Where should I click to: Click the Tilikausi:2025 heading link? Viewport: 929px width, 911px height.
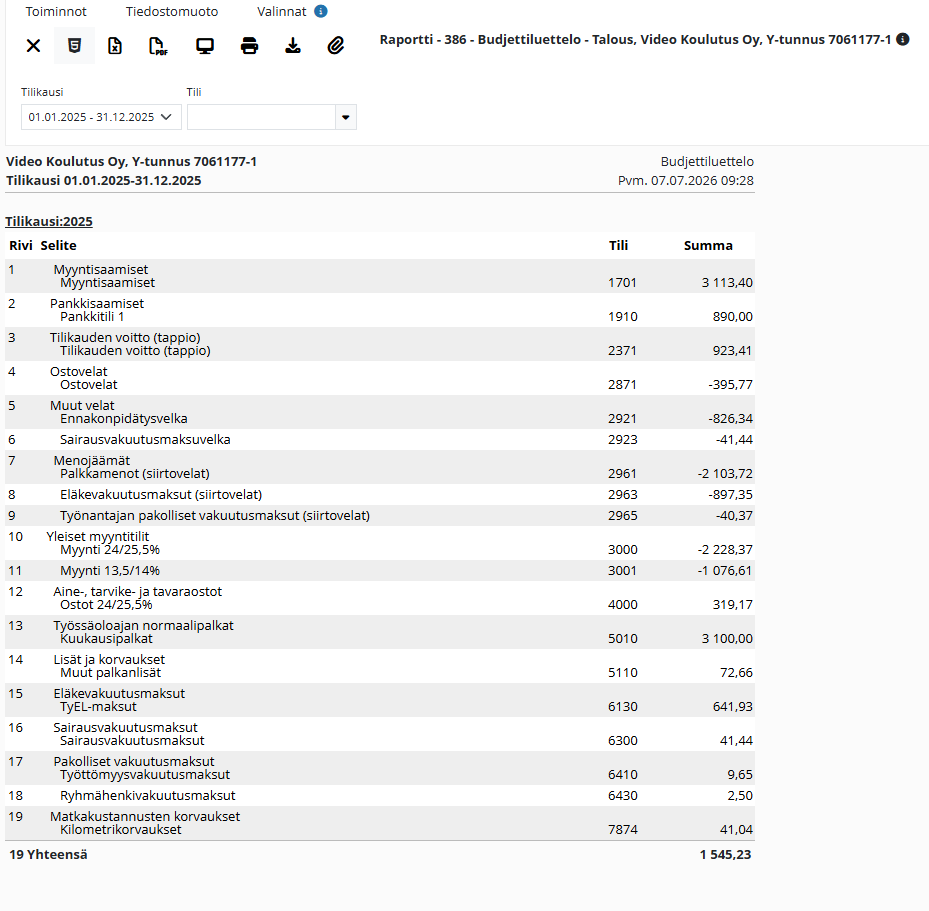tap(49, 222)
